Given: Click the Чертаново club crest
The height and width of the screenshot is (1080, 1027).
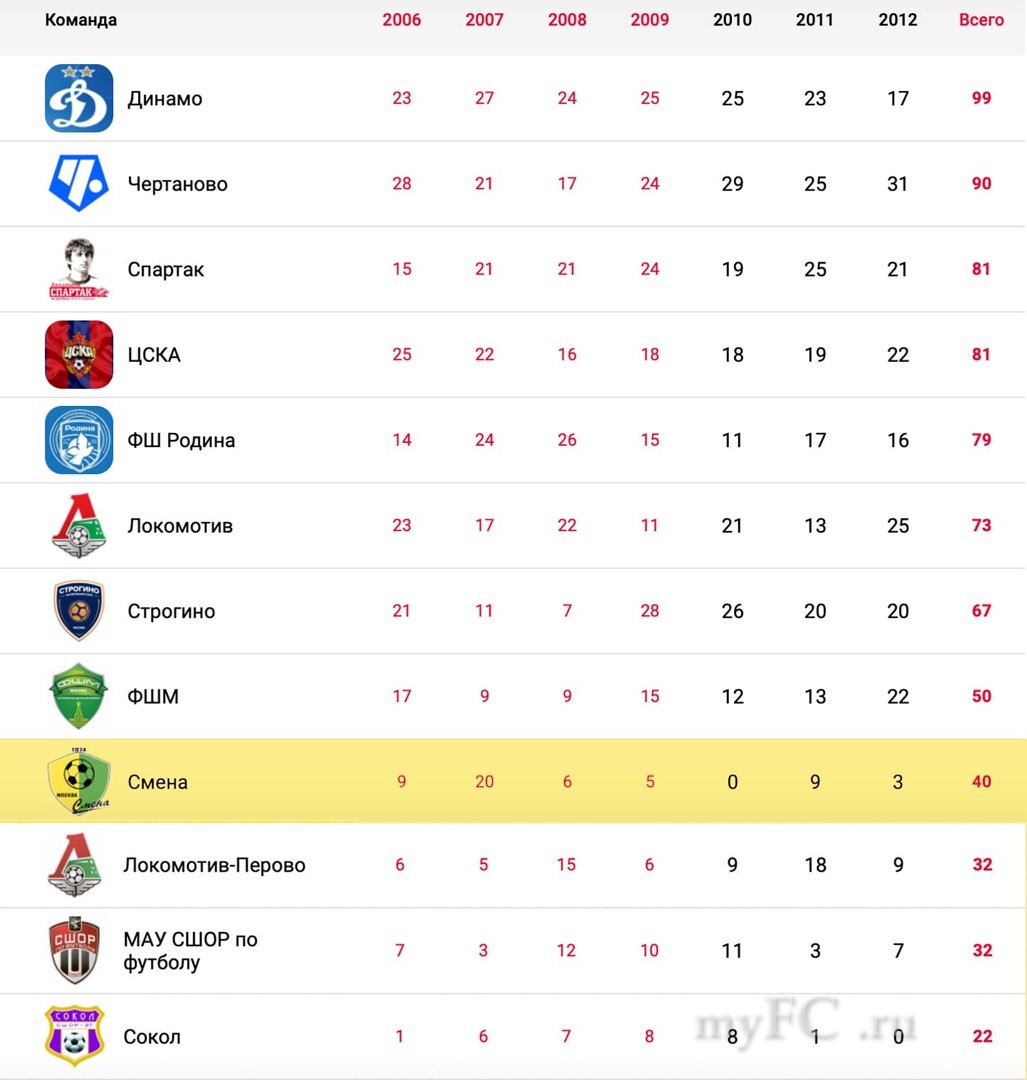Looking at the screenshot, I should [x=79, y=183].
